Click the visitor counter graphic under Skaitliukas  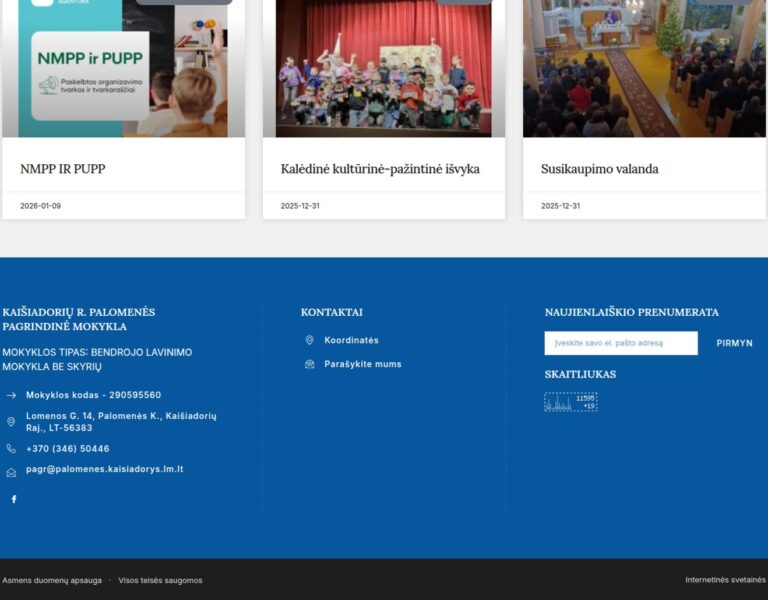coord(570,402)
